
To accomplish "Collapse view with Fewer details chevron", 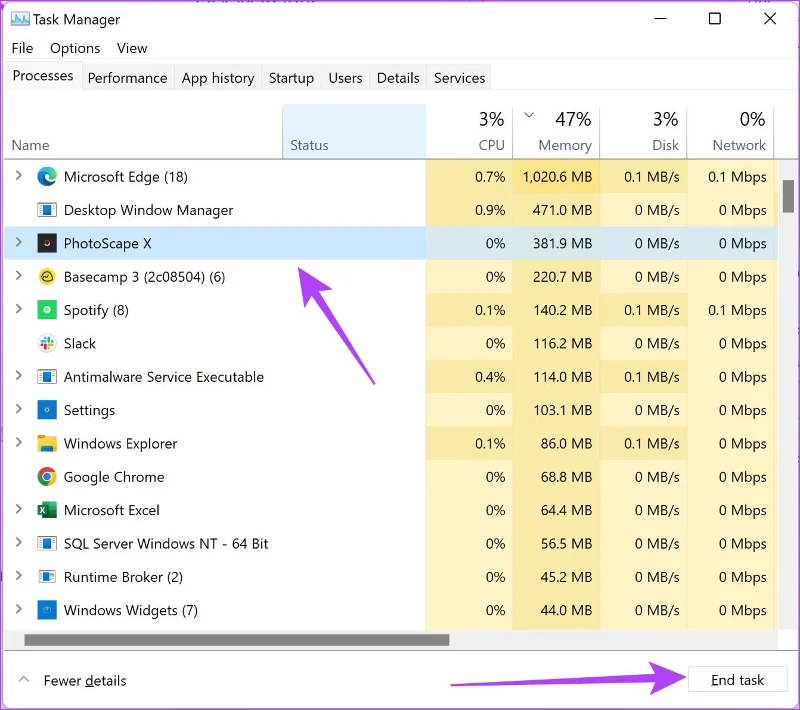I will (23, 680).
